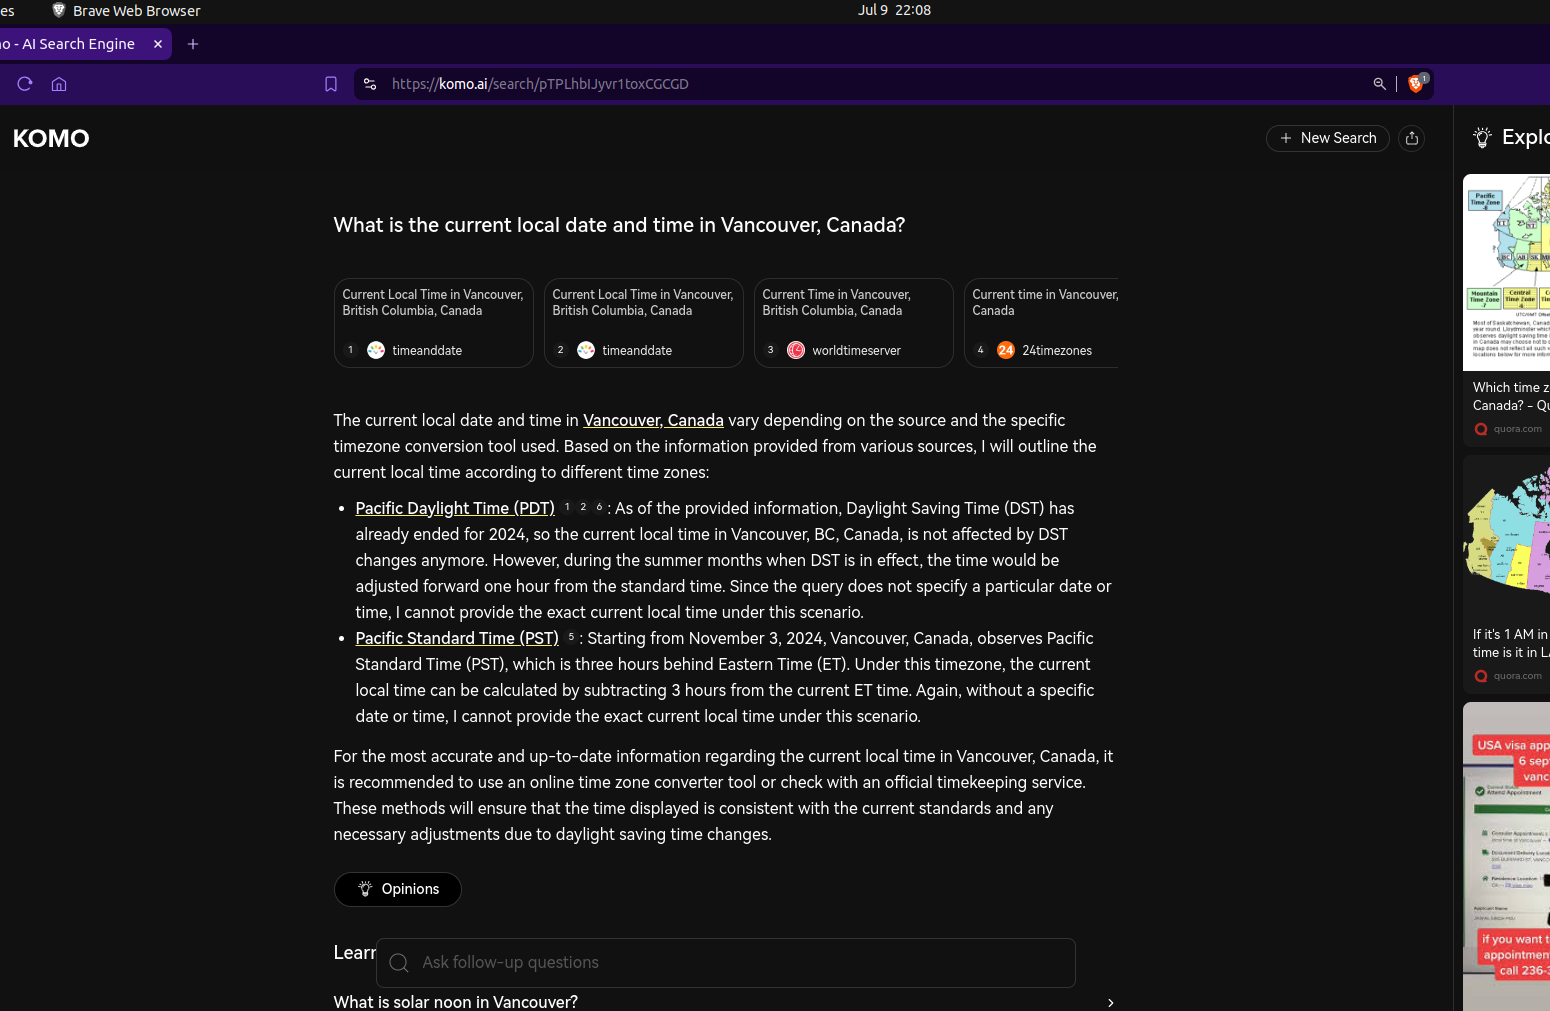Open the worldtimeserver source card
This screenshot has height=1011, width=1550.
point(853,323)
